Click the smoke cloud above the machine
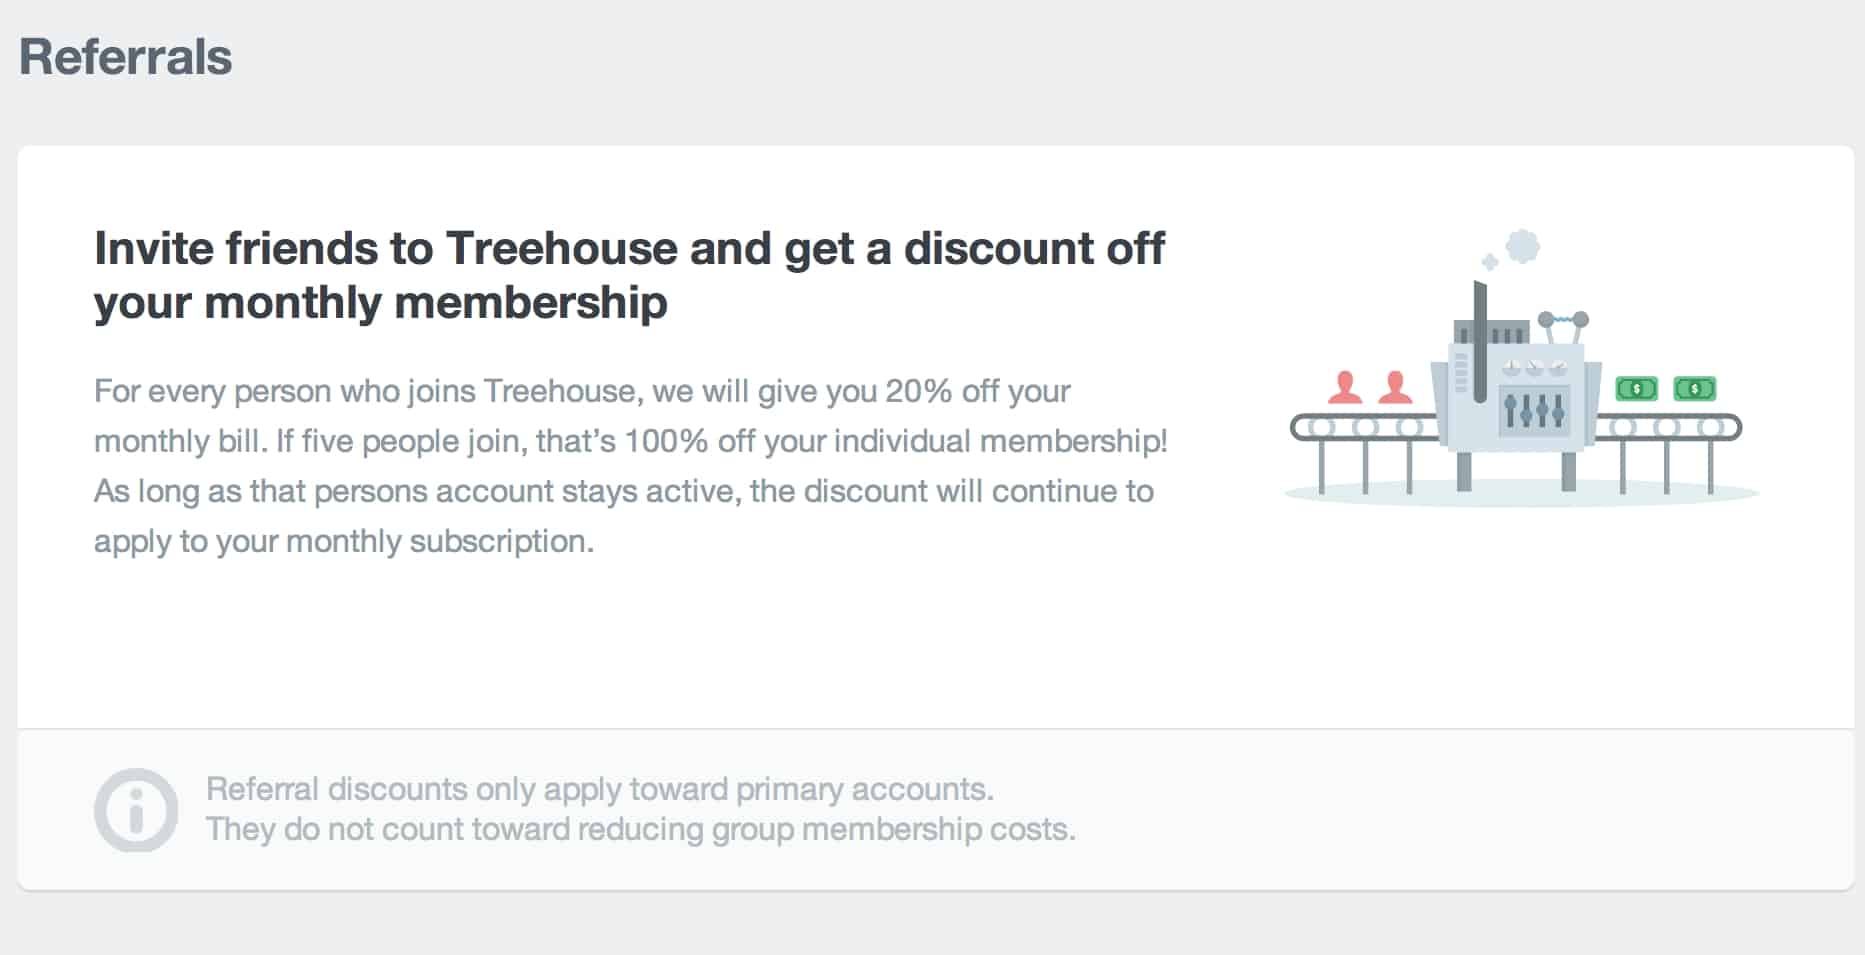1865x955 pixels. (1522, 246)
